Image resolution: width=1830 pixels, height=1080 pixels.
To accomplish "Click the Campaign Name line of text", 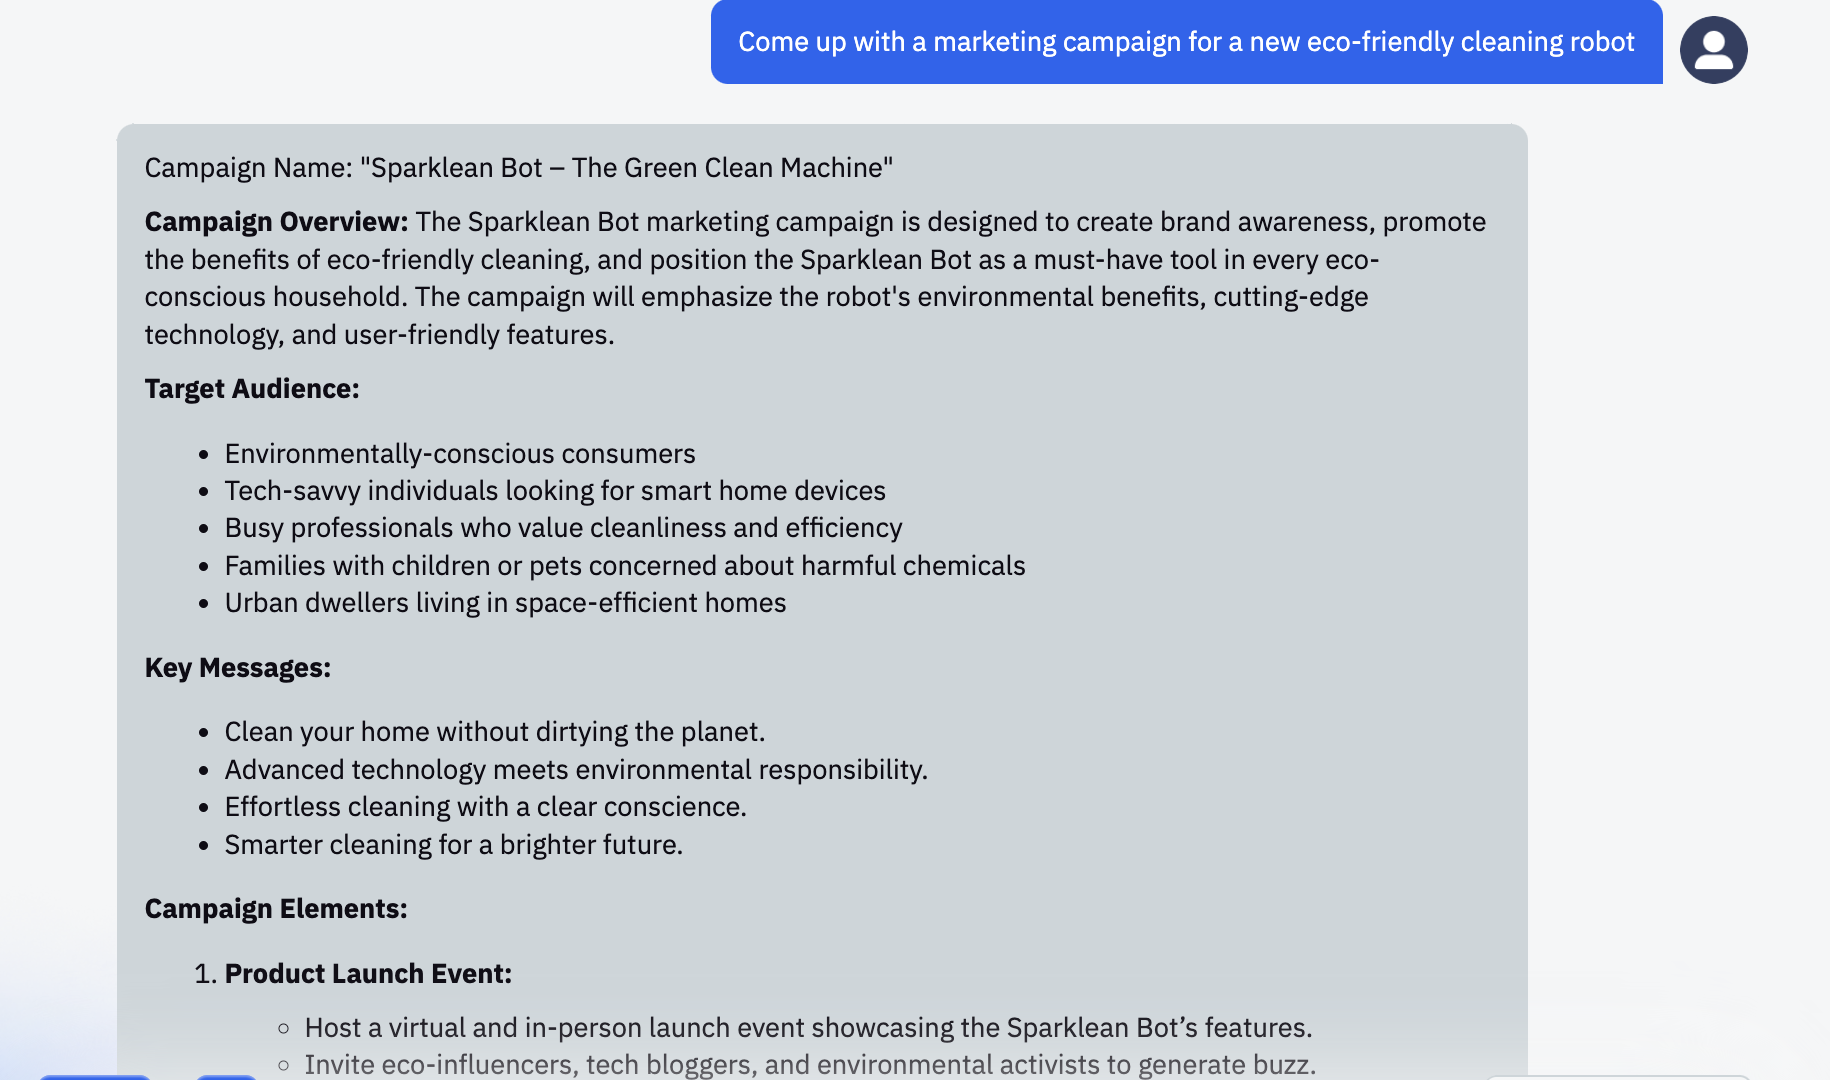I will coord(518,168).
